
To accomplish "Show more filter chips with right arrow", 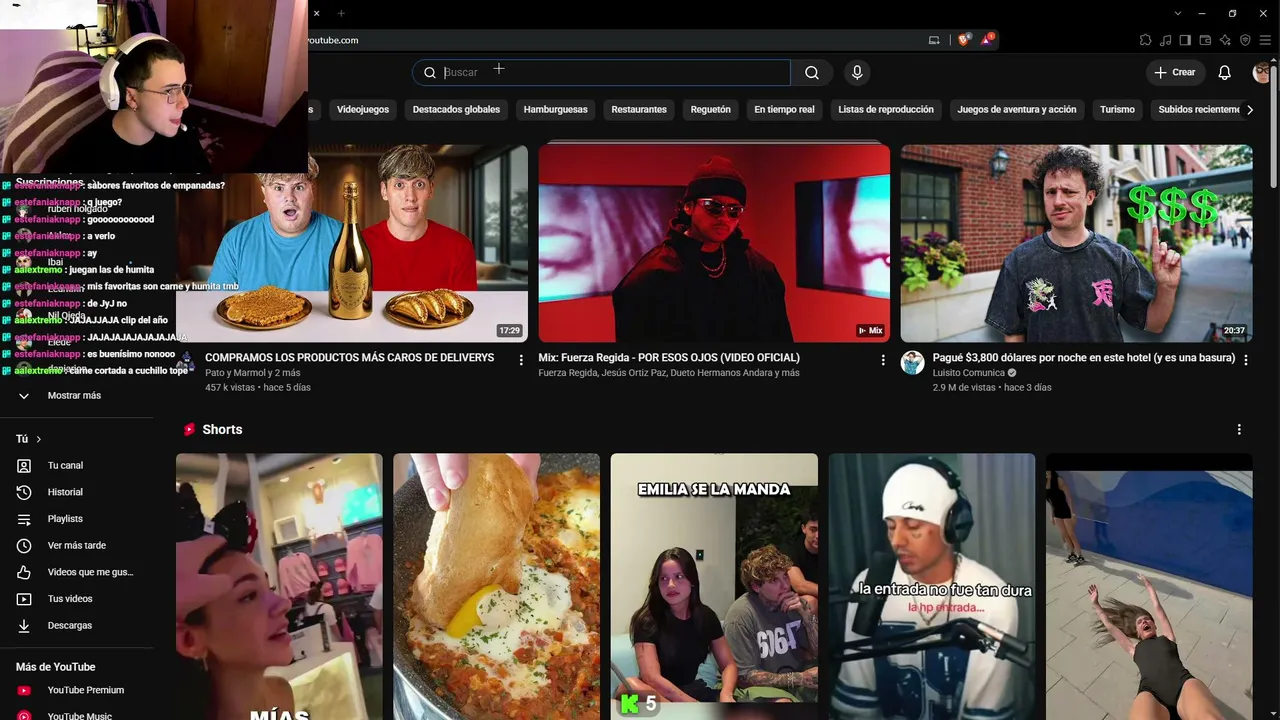I will click(1249, 110).
